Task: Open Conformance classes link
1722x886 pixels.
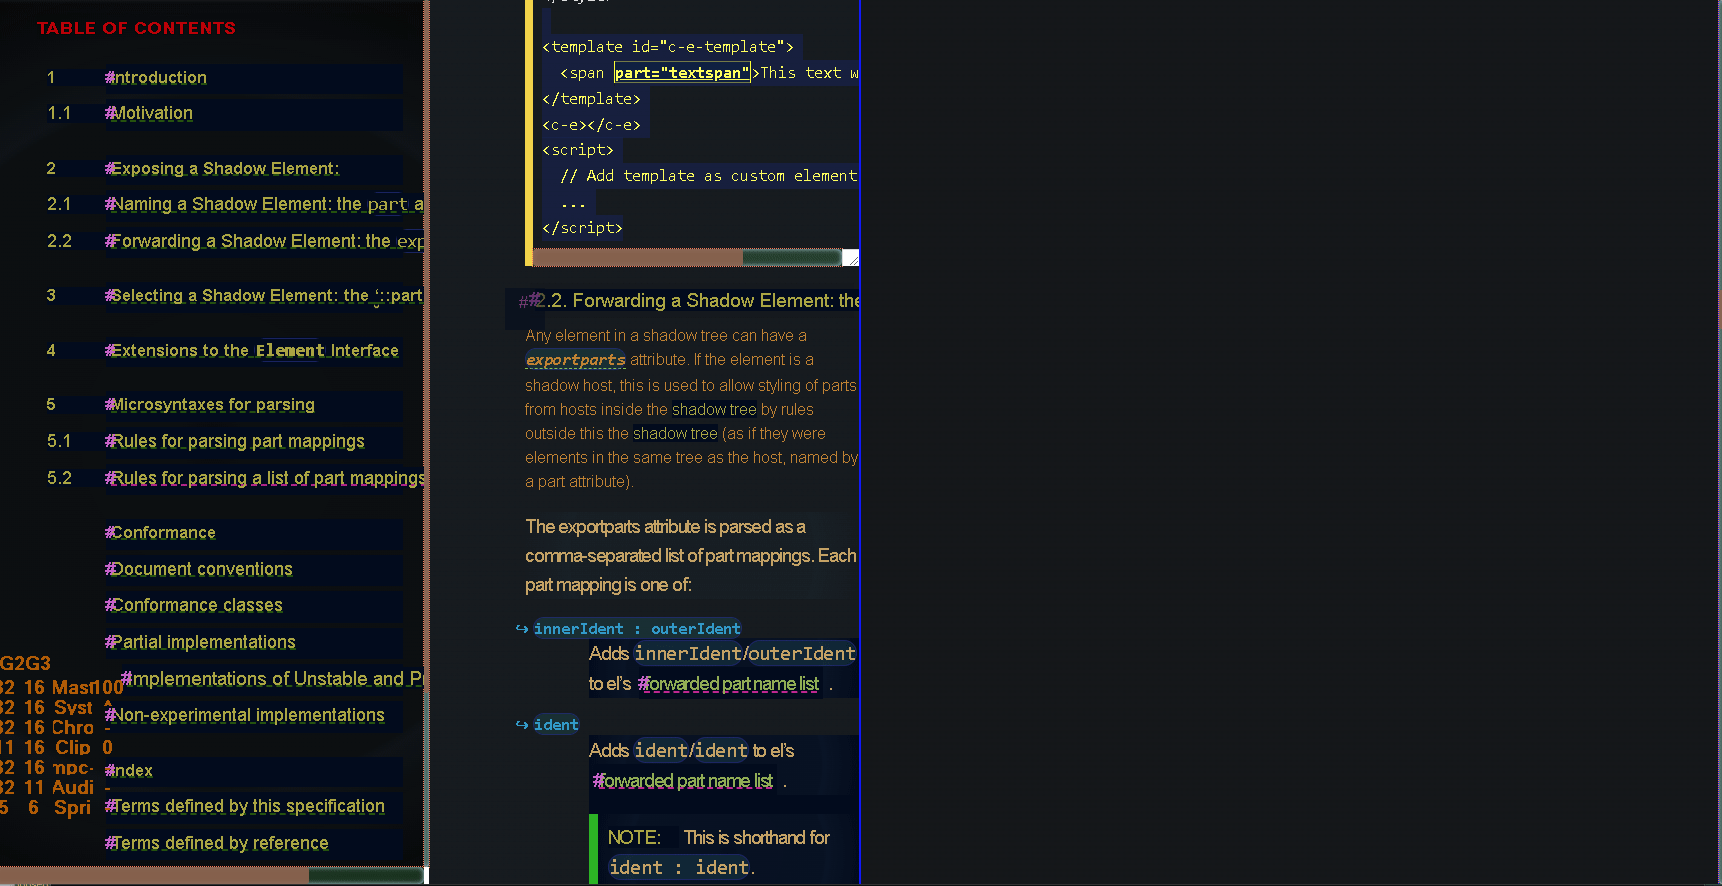Action: [194, 606]
